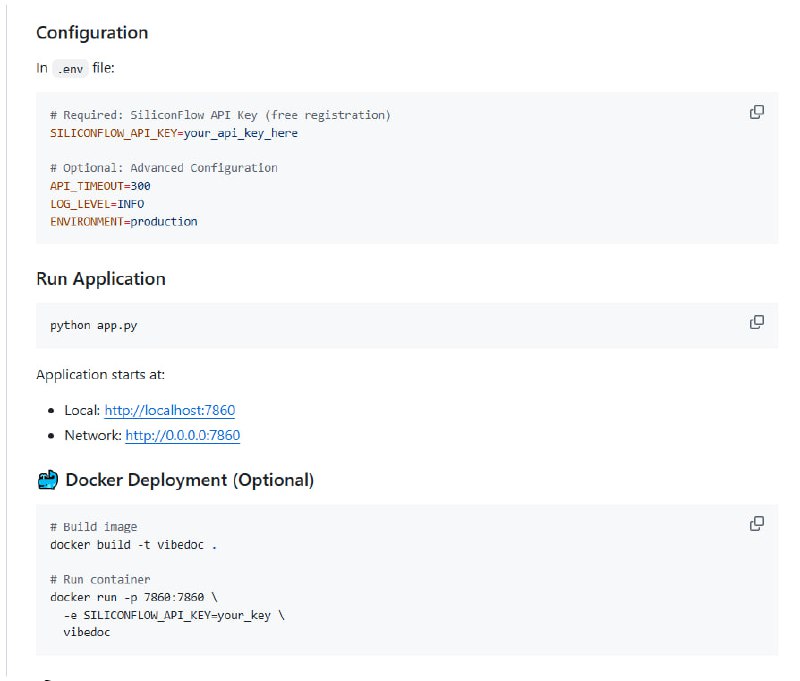Screen dimensions: 800x681
Task: Click the SILICONFLOW_API_KEY=your_api_key_here line
Action: [x=173, y=133]
